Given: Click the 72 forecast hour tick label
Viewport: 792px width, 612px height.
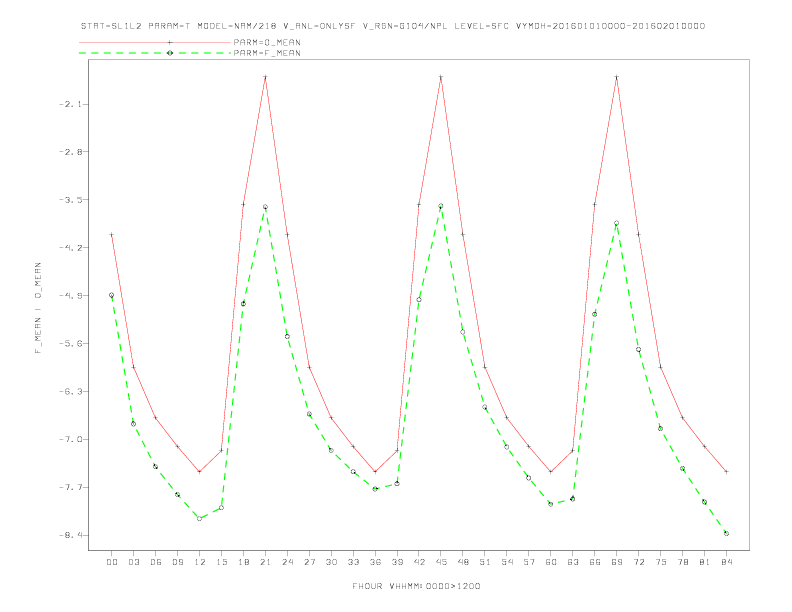Looking at the screenshot, I should pyautogui.click(x=638, y=562).
